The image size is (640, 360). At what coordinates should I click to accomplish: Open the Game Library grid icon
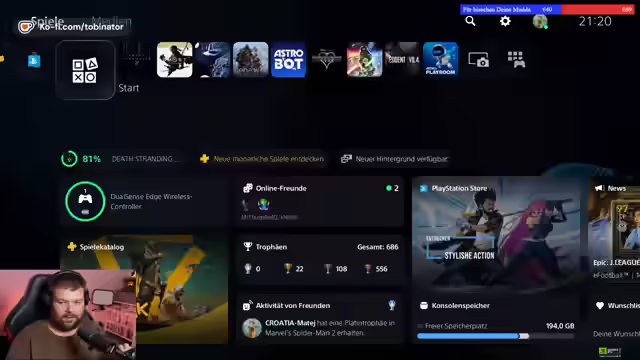[x=516, y=60]
